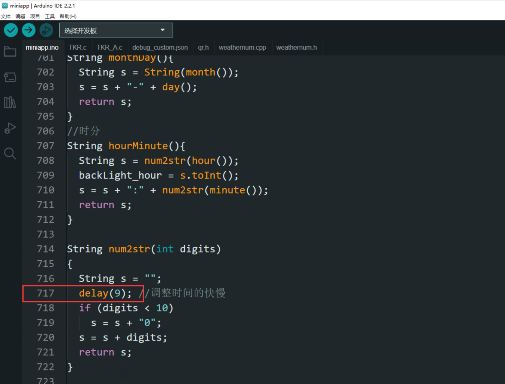
Task: Click line number 707 in gutter
Action: click(45, 146)
